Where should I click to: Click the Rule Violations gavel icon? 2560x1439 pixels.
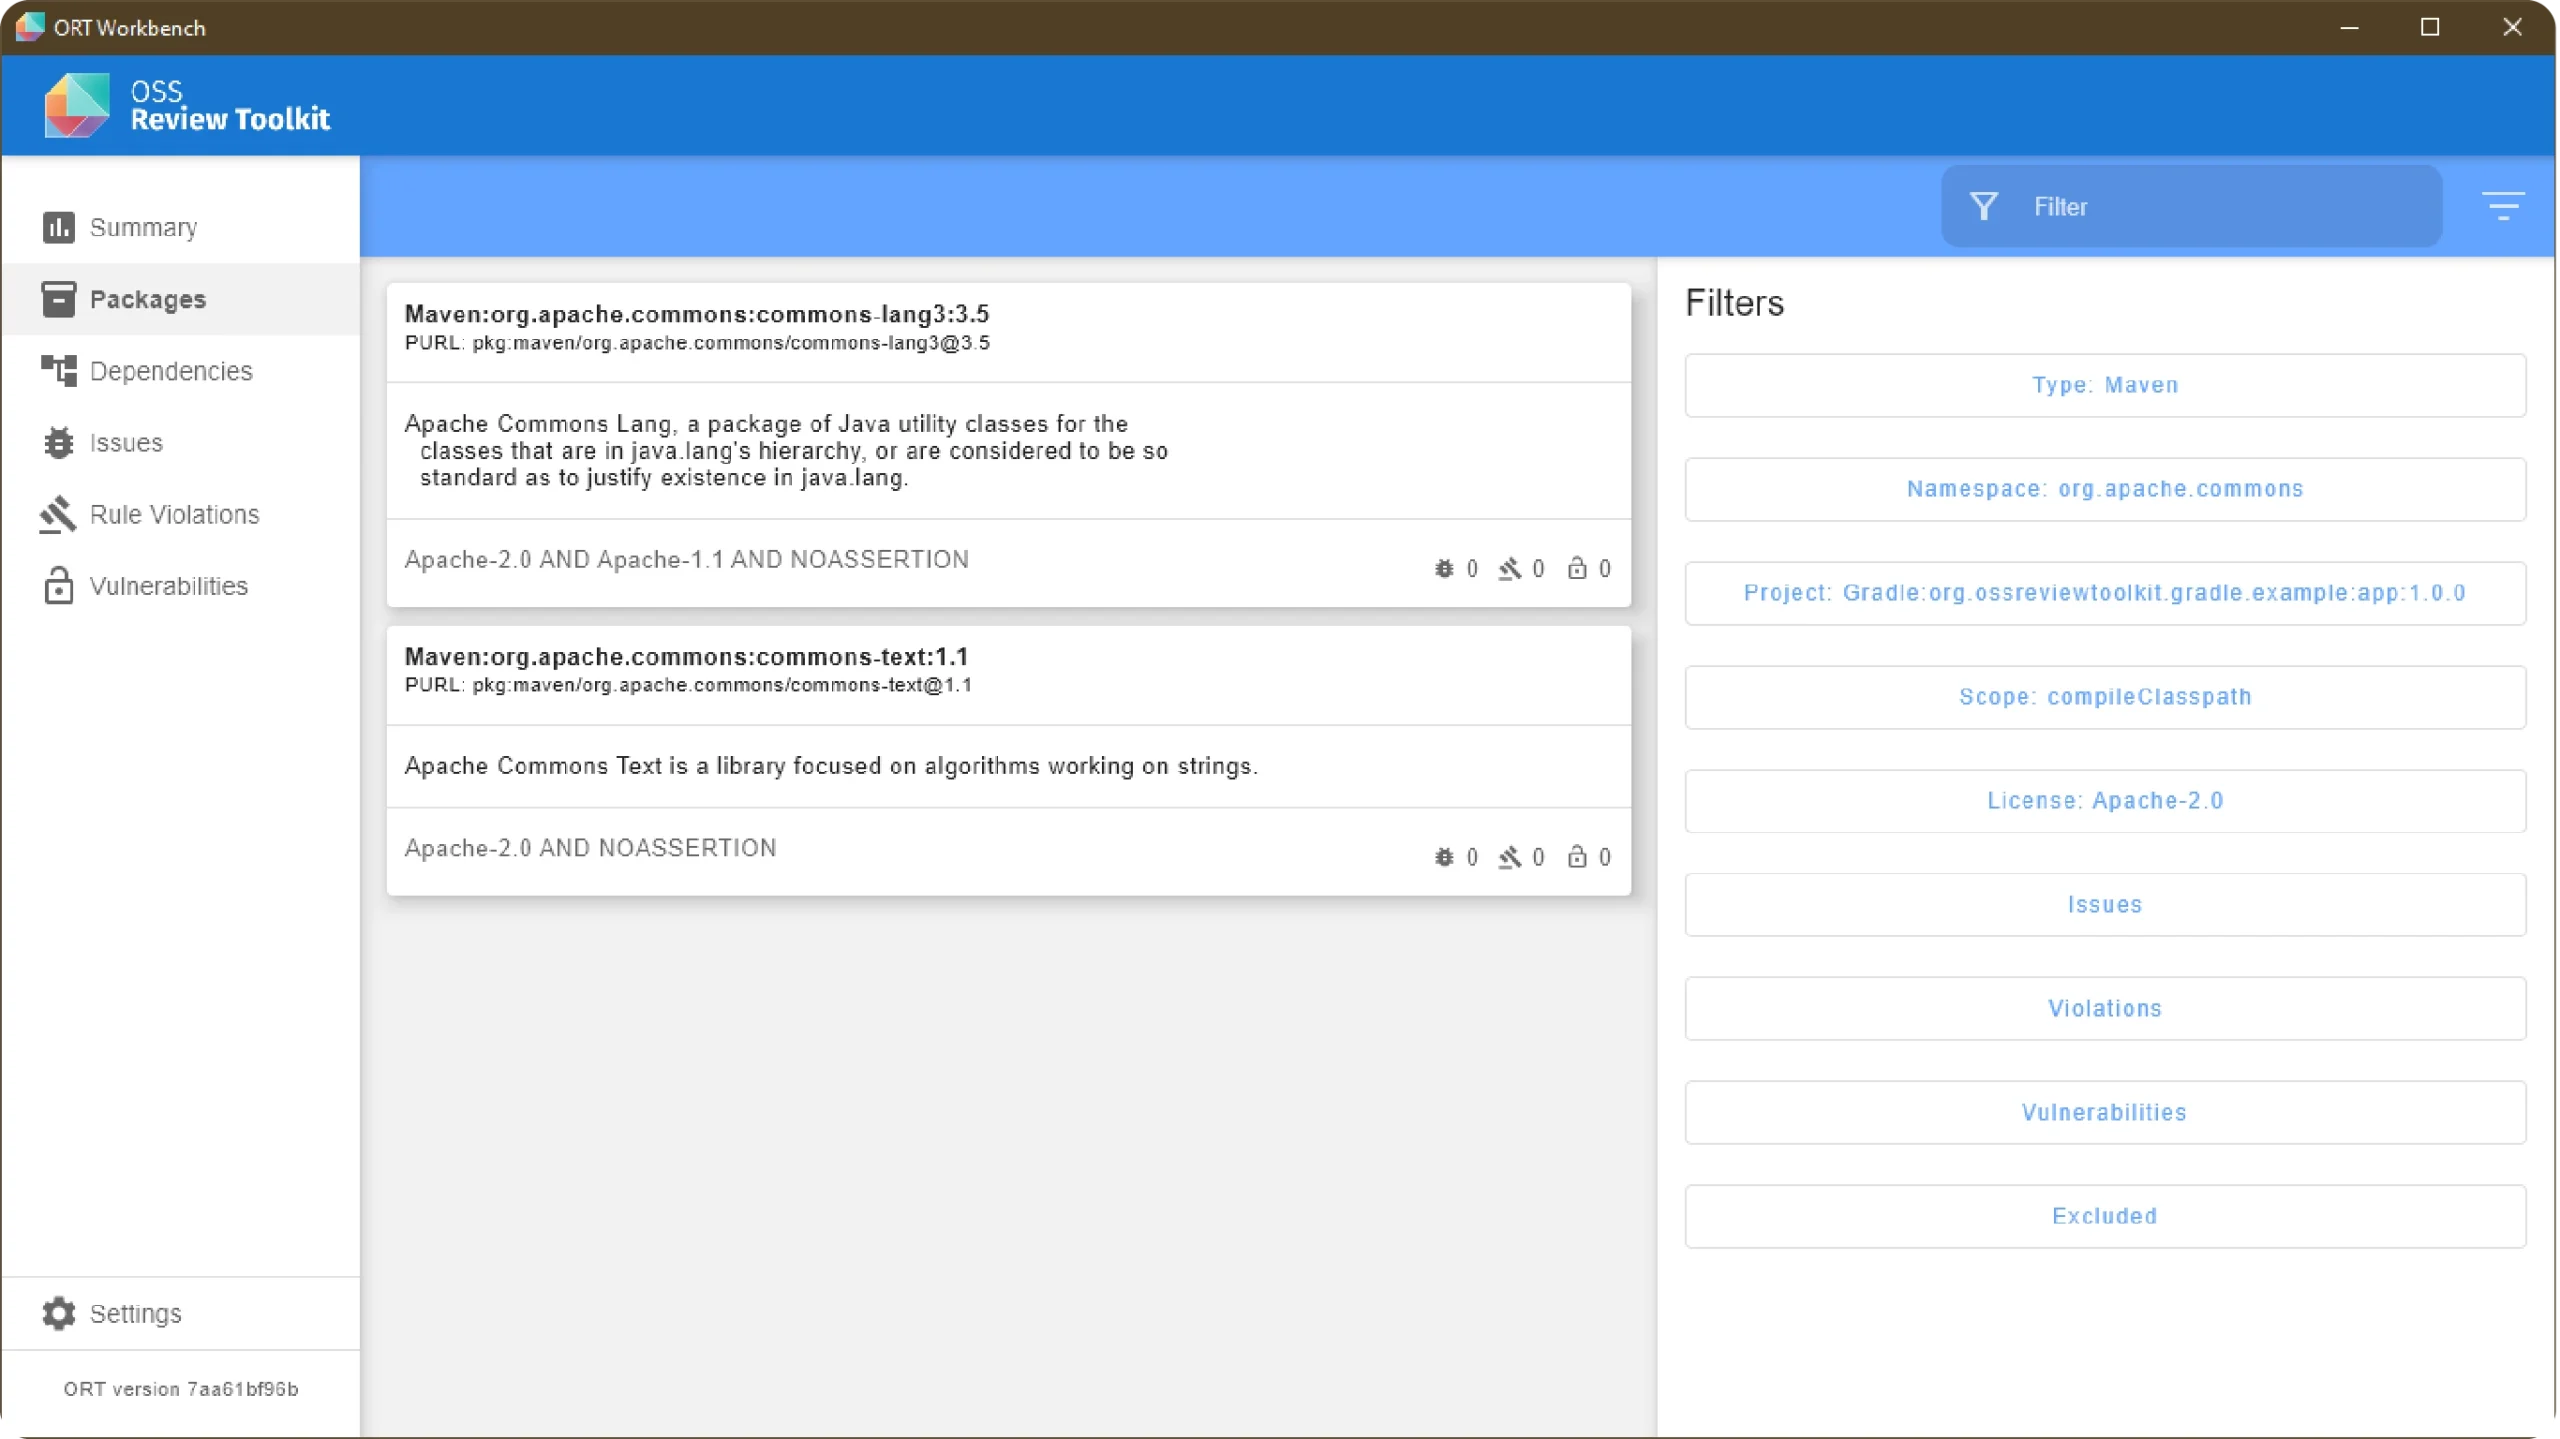coord(58,515)
